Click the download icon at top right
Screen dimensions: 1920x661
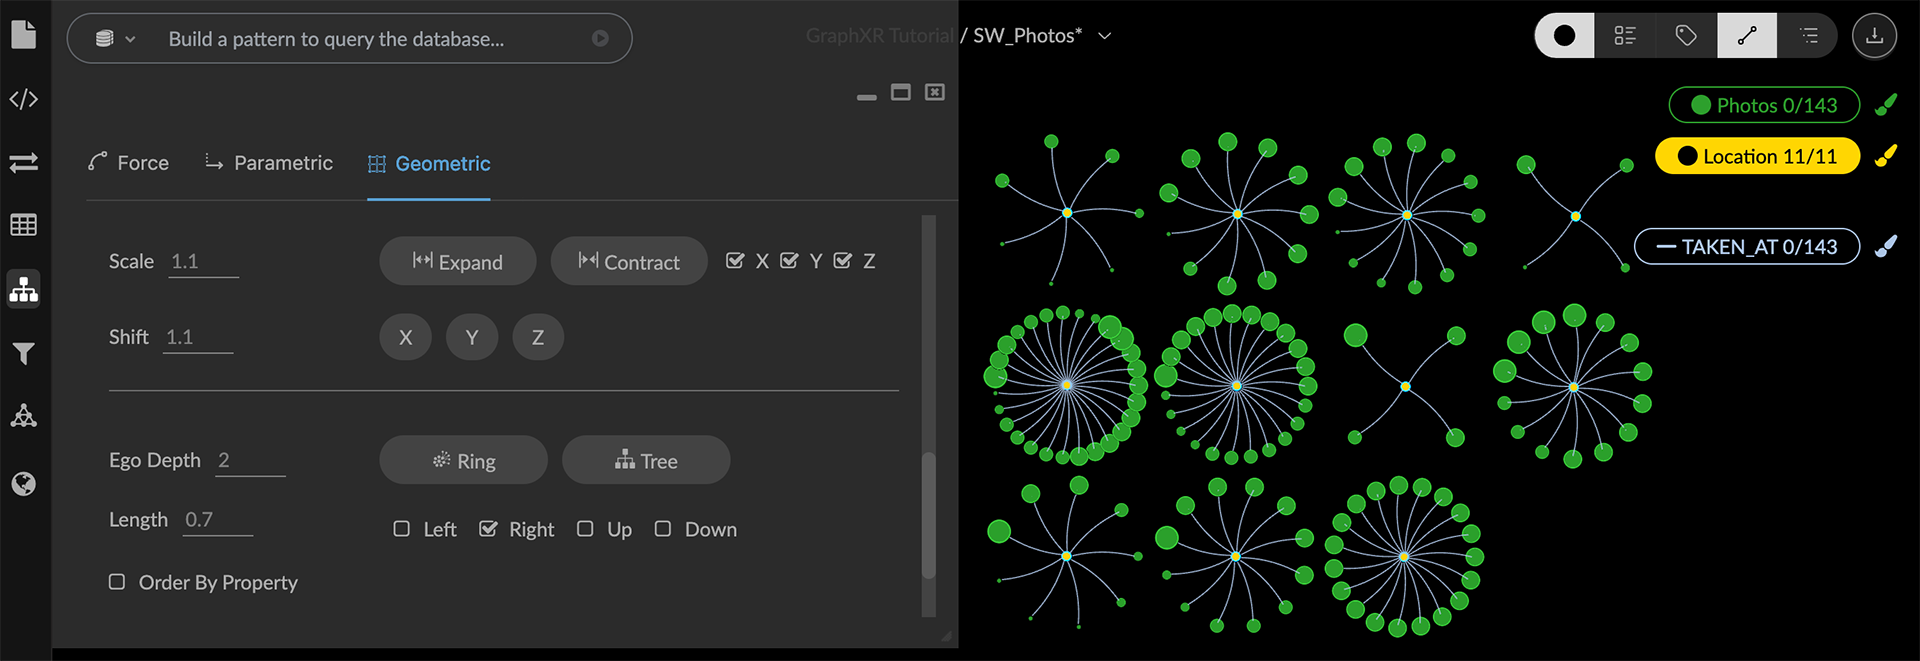(1874, 36)
